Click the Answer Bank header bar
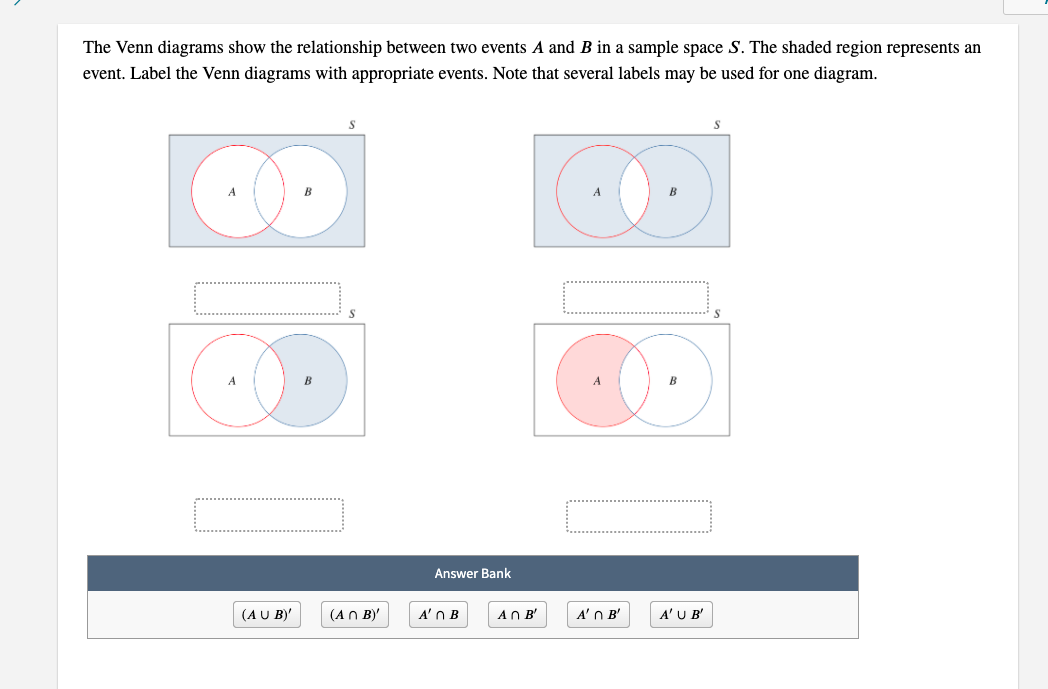 (x=473, y=573)
